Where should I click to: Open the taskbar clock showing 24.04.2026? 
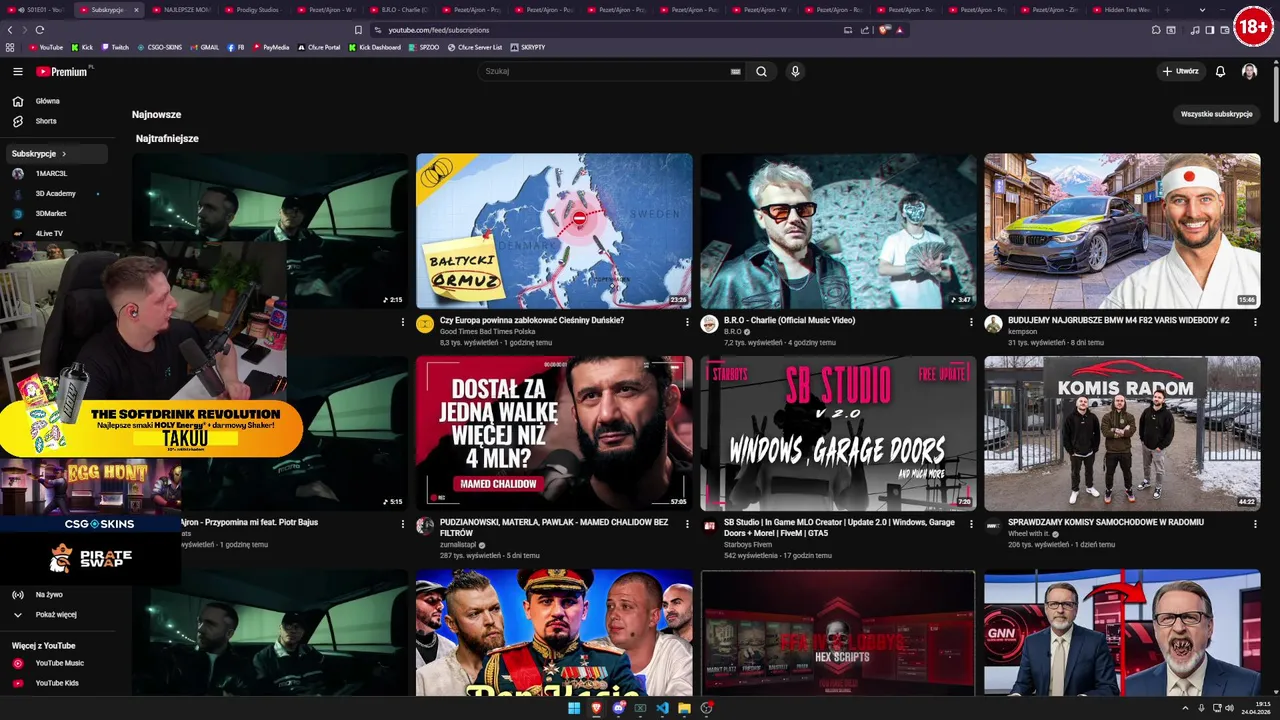tap(1256, 708)
